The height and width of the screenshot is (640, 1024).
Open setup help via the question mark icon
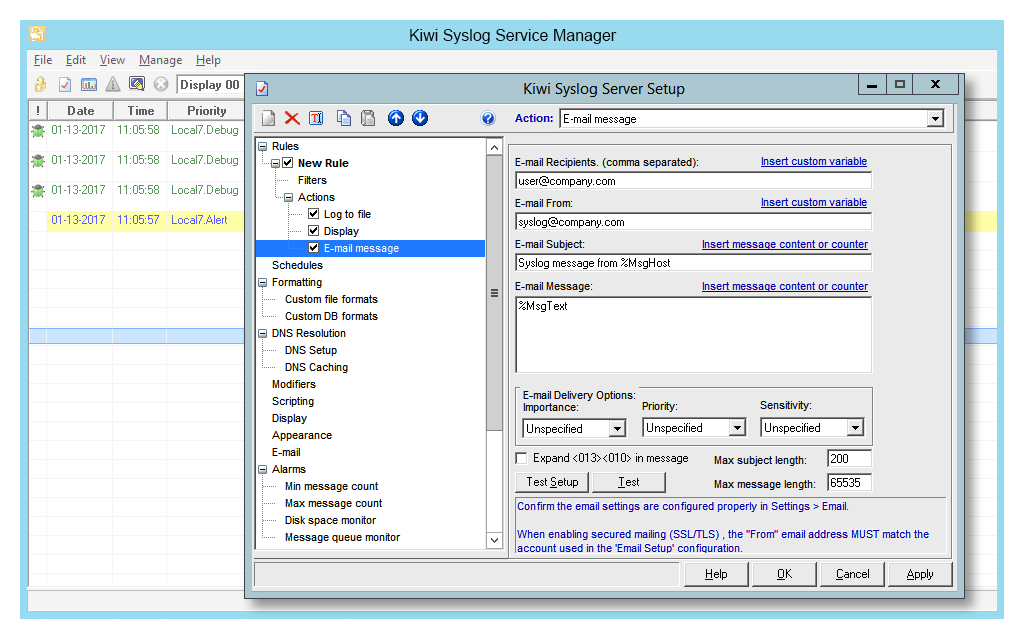pos(489,119)
